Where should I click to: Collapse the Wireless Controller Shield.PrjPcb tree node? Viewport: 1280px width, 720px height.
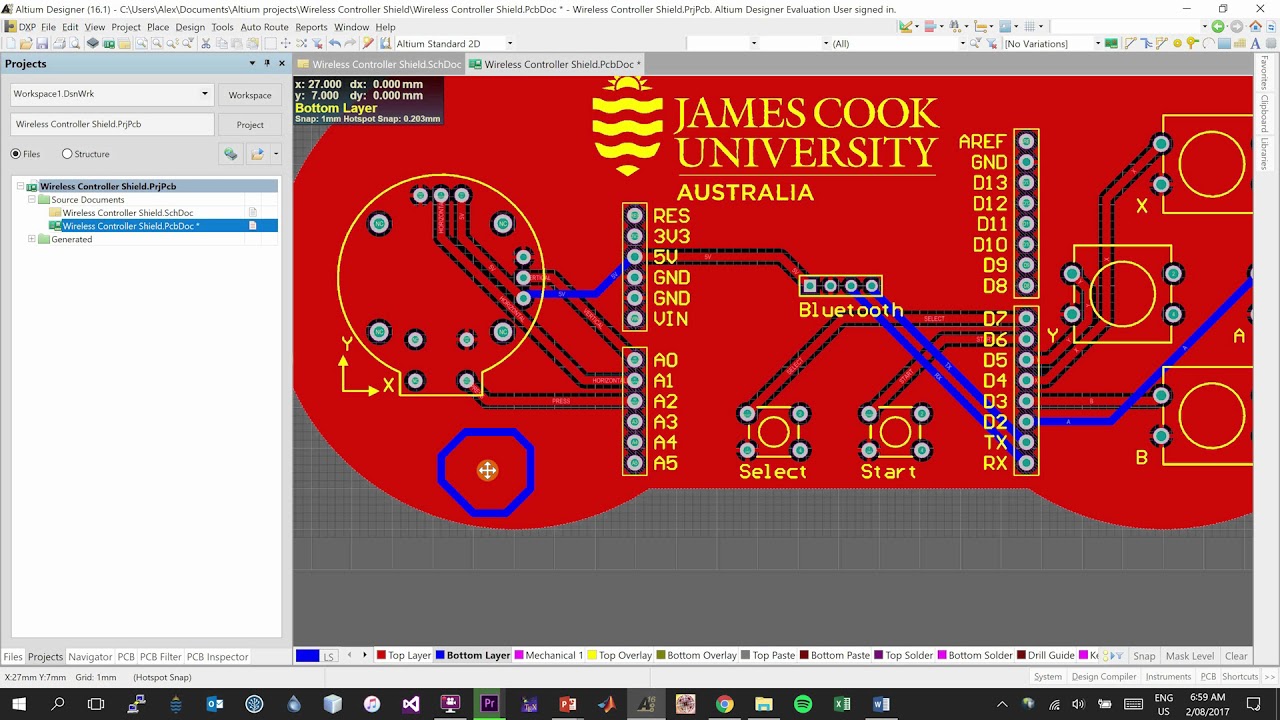click(19, 187)
